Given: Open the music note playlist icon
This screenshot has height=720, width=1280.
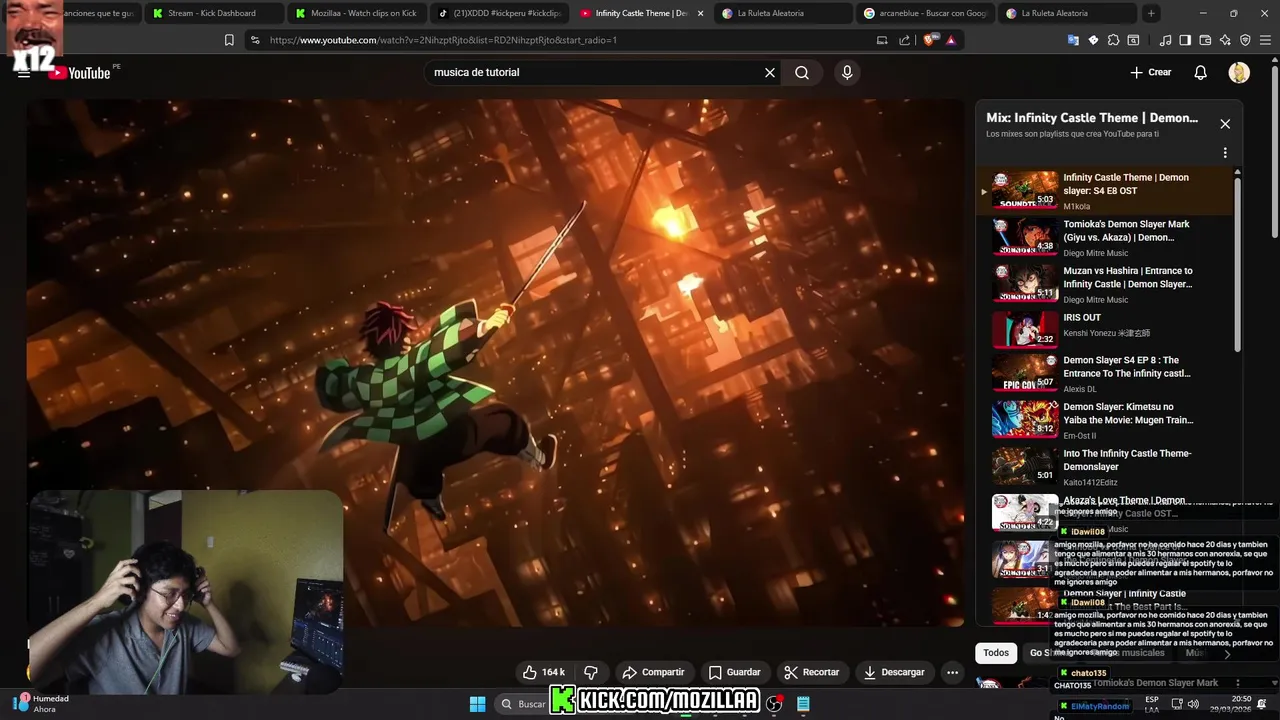Looking at the screenshot, I should (1165, 40).
